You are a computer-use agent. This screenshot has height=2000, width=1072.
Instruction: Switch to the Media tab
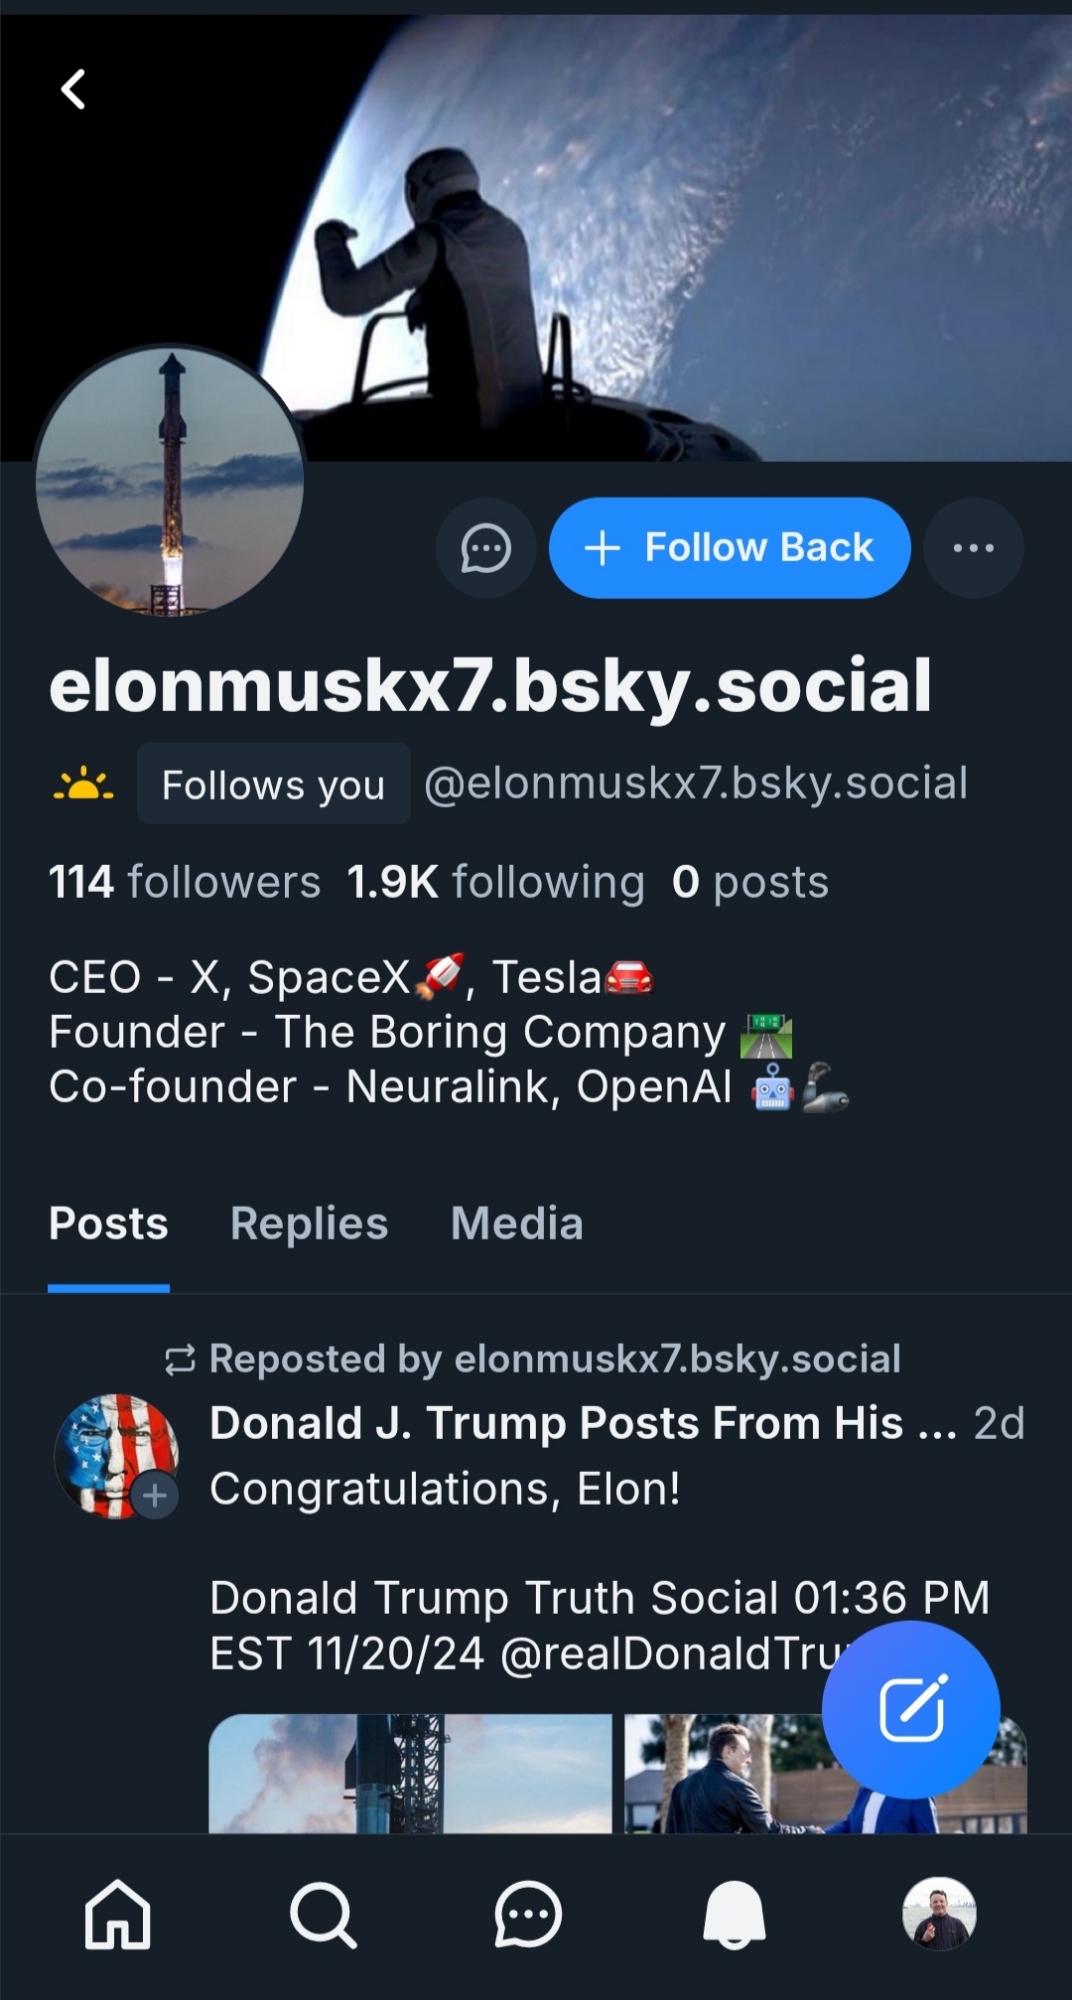[x=517, y=1224]
